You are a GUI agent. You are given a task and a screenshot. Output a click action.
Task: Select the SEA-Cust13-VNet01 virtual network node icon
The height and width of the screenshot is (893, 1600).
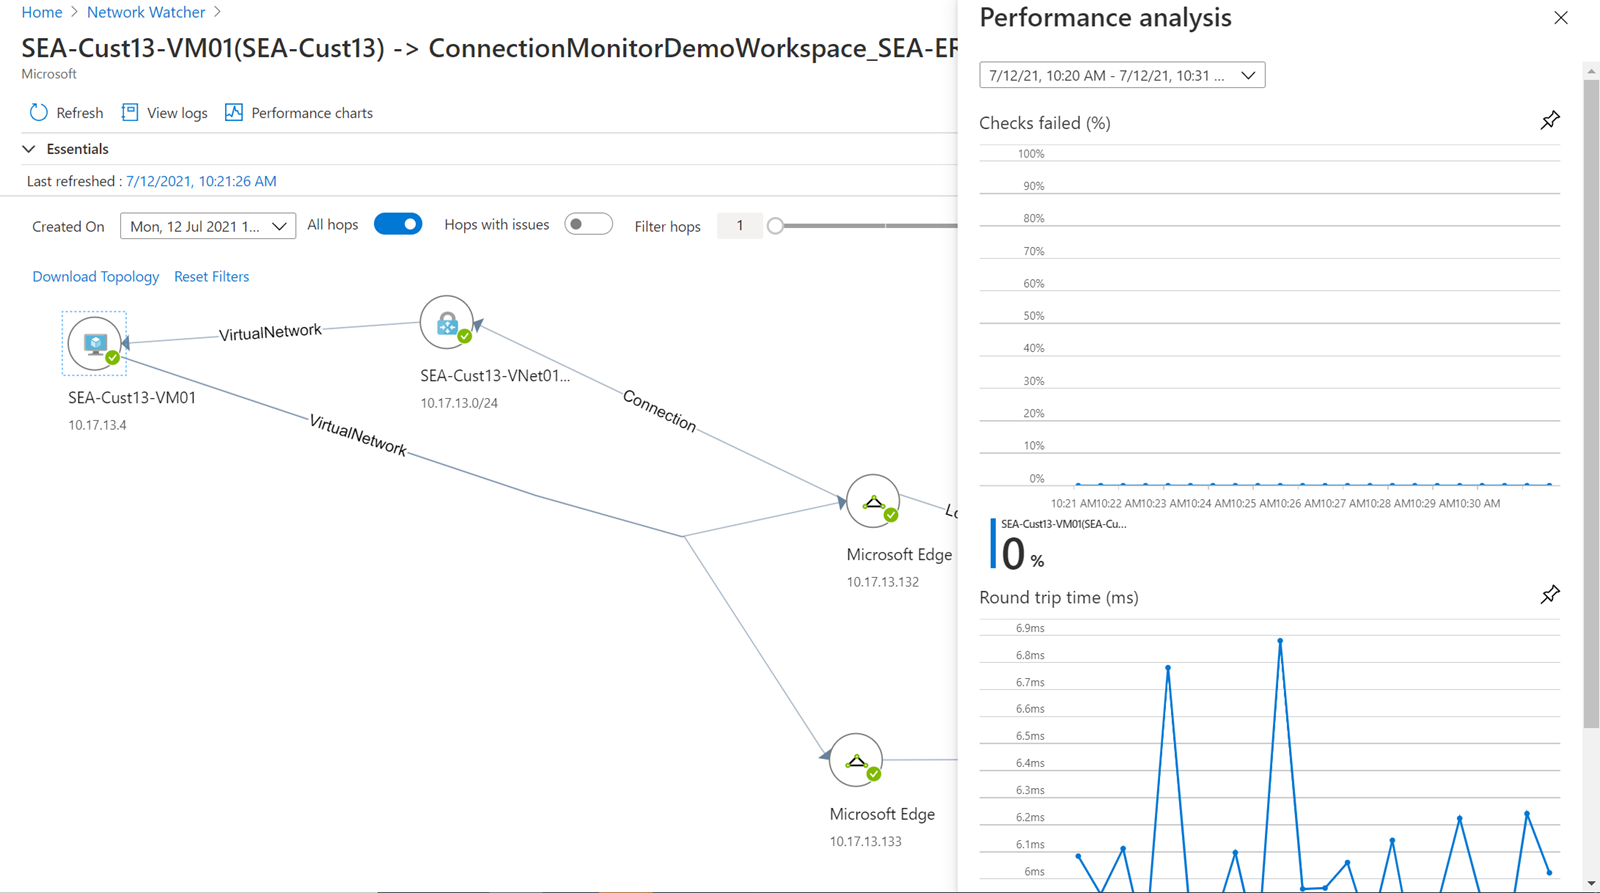(447, 323)
